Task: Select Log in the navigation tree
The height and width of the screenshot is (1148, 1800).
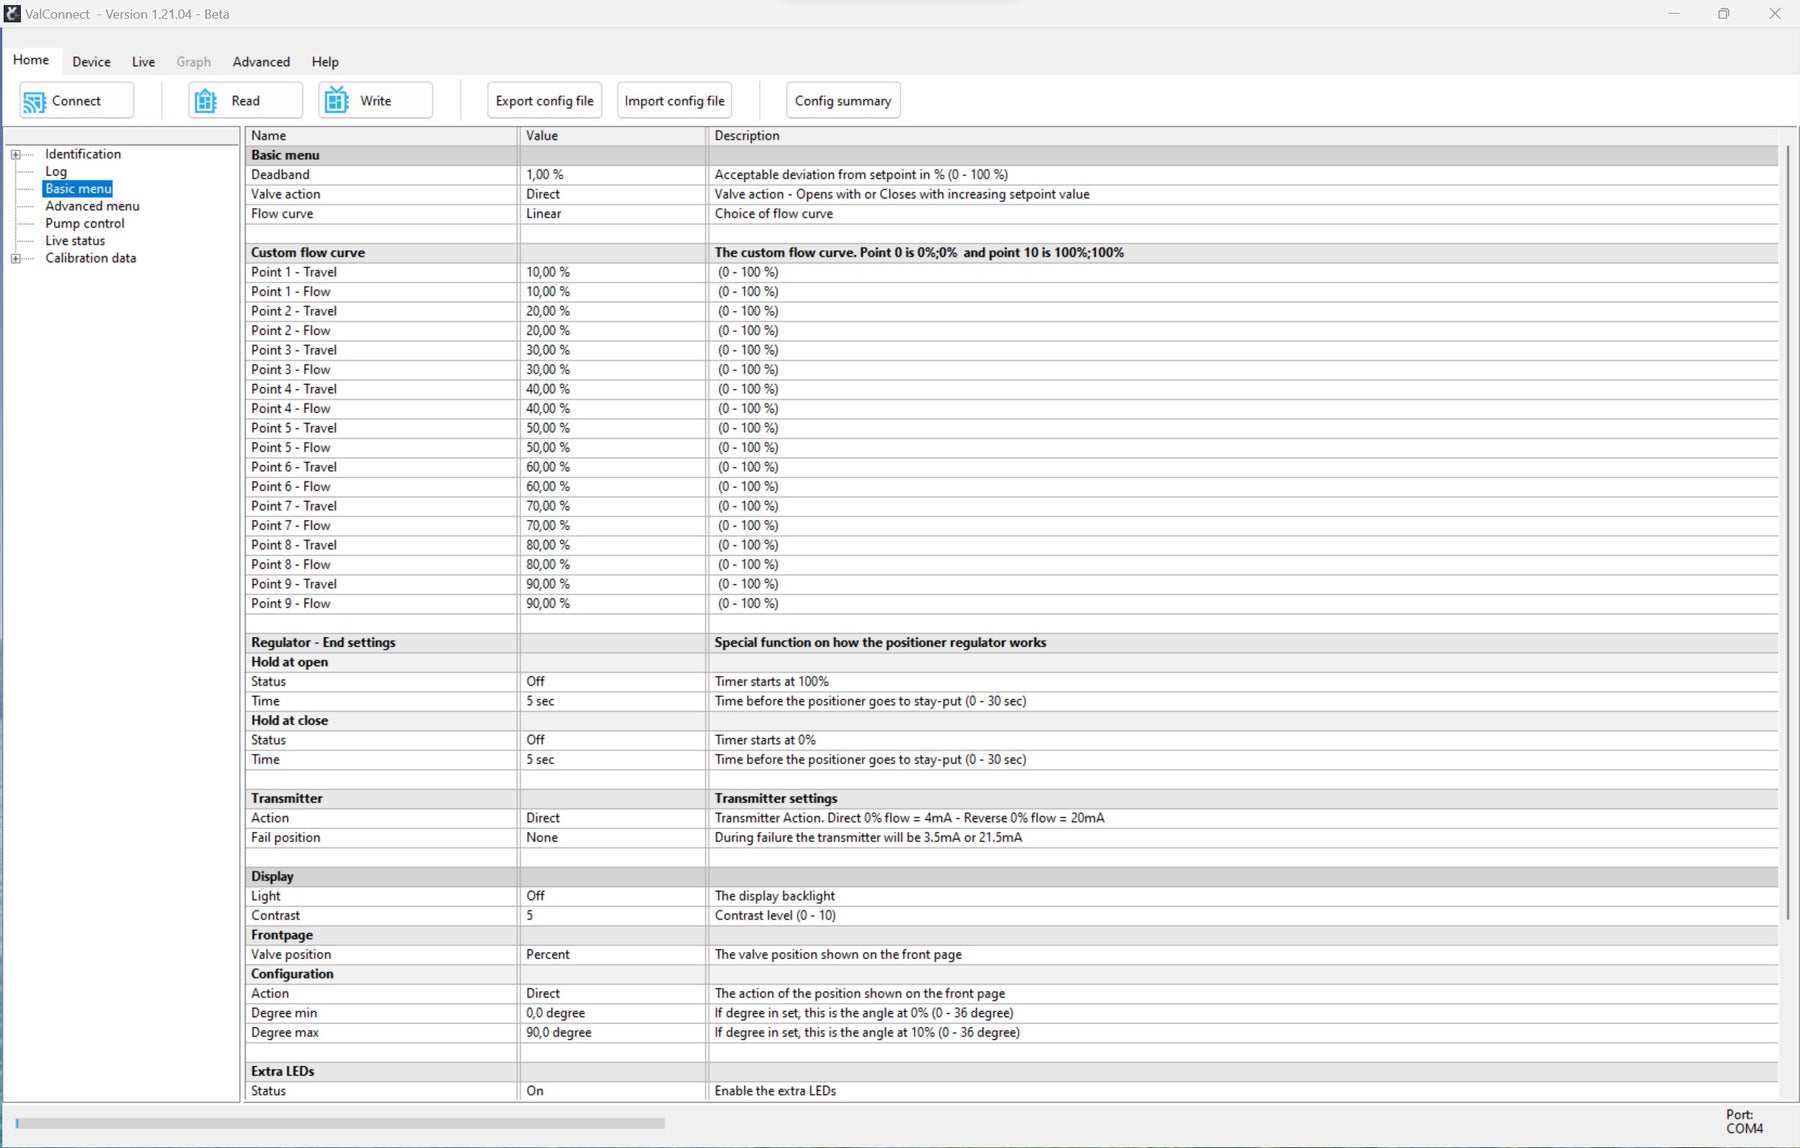Action: tap(57, 171)
